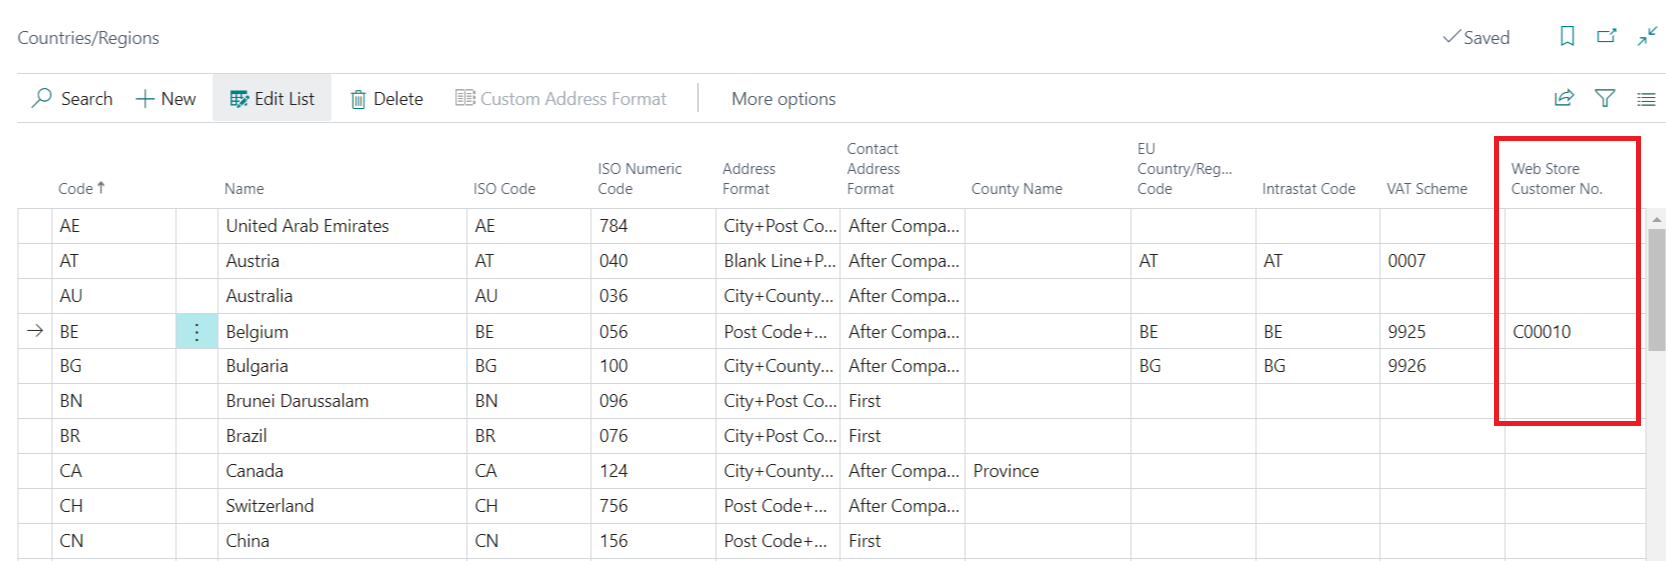Open the Name column header menu
The width and height of the screenshot is (1666, 561).
pos(244,189)
